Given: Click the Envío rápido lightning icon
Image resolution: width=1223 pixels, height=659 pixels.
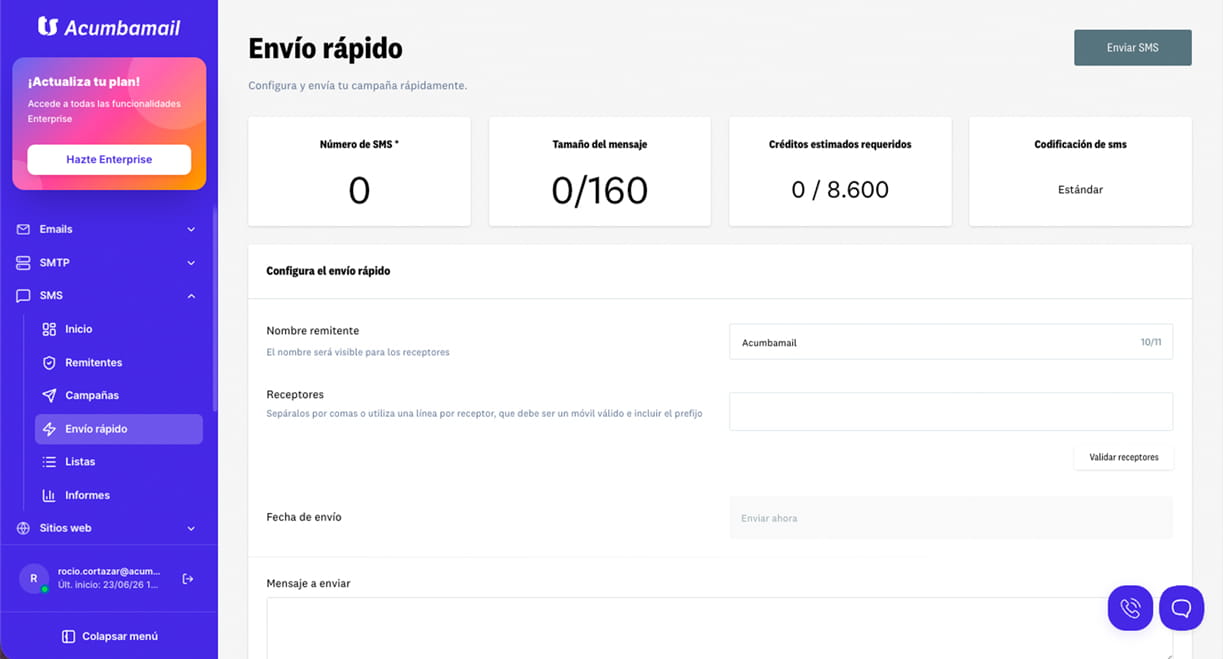Looking at the screenshot, I should pyautogui.click(x=49, y=429).
